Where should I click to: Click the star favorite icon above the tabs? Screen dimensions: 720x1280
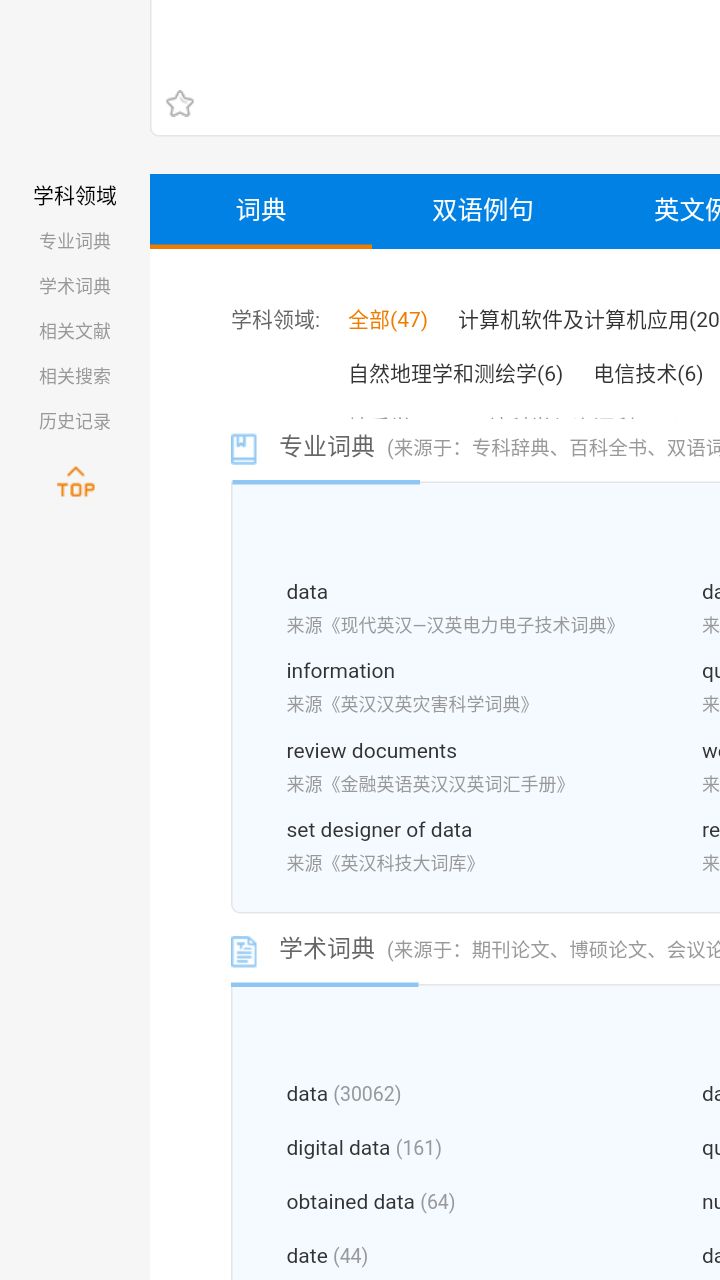(x=180, y=104)
